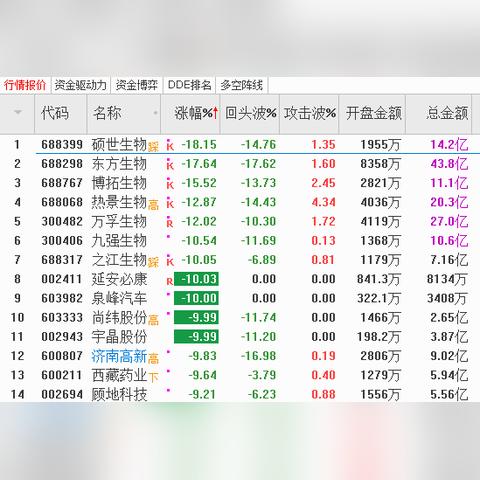Click the highlighted -10.00 change cell
This screenshot has height=480, width=480.
tap(196, 298)
